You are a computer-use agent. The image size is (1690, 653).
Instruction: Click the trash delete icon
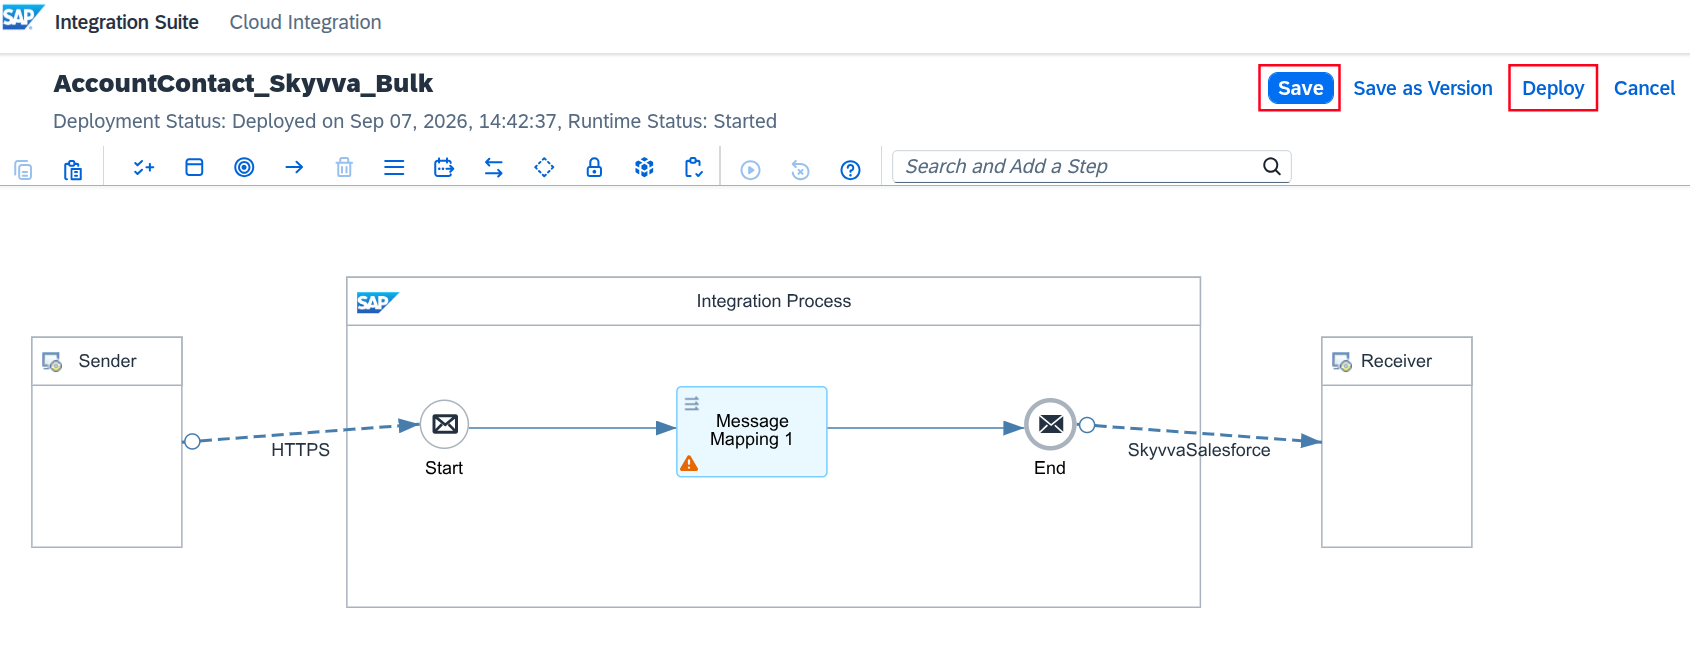[x=344, y=167]
